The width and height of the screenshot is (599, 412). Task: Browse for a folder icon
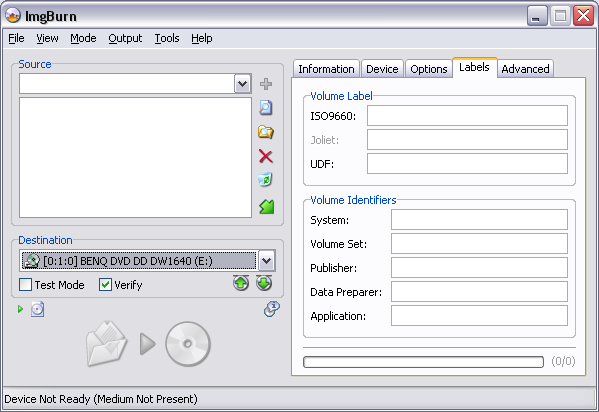point(266,132)
